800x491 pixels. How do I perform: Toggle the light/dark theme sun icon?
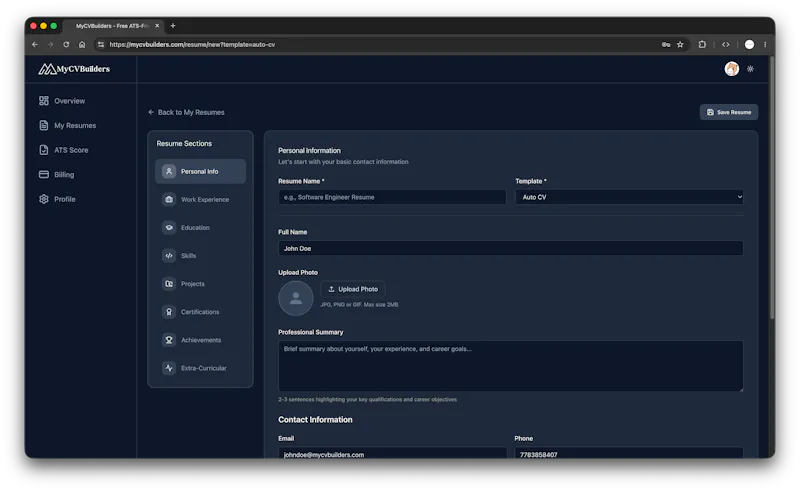751,69
